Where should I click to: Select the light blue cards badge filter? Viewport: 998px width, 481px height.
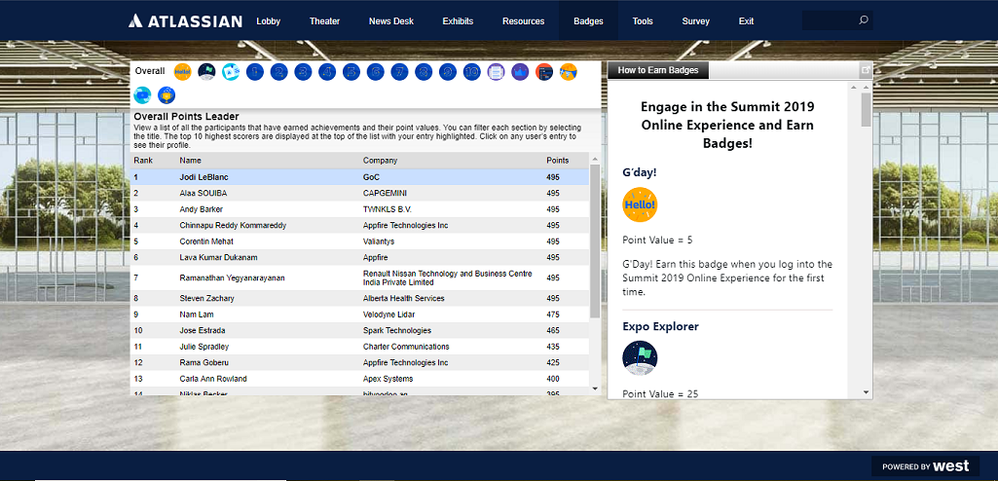coord(230,72)
